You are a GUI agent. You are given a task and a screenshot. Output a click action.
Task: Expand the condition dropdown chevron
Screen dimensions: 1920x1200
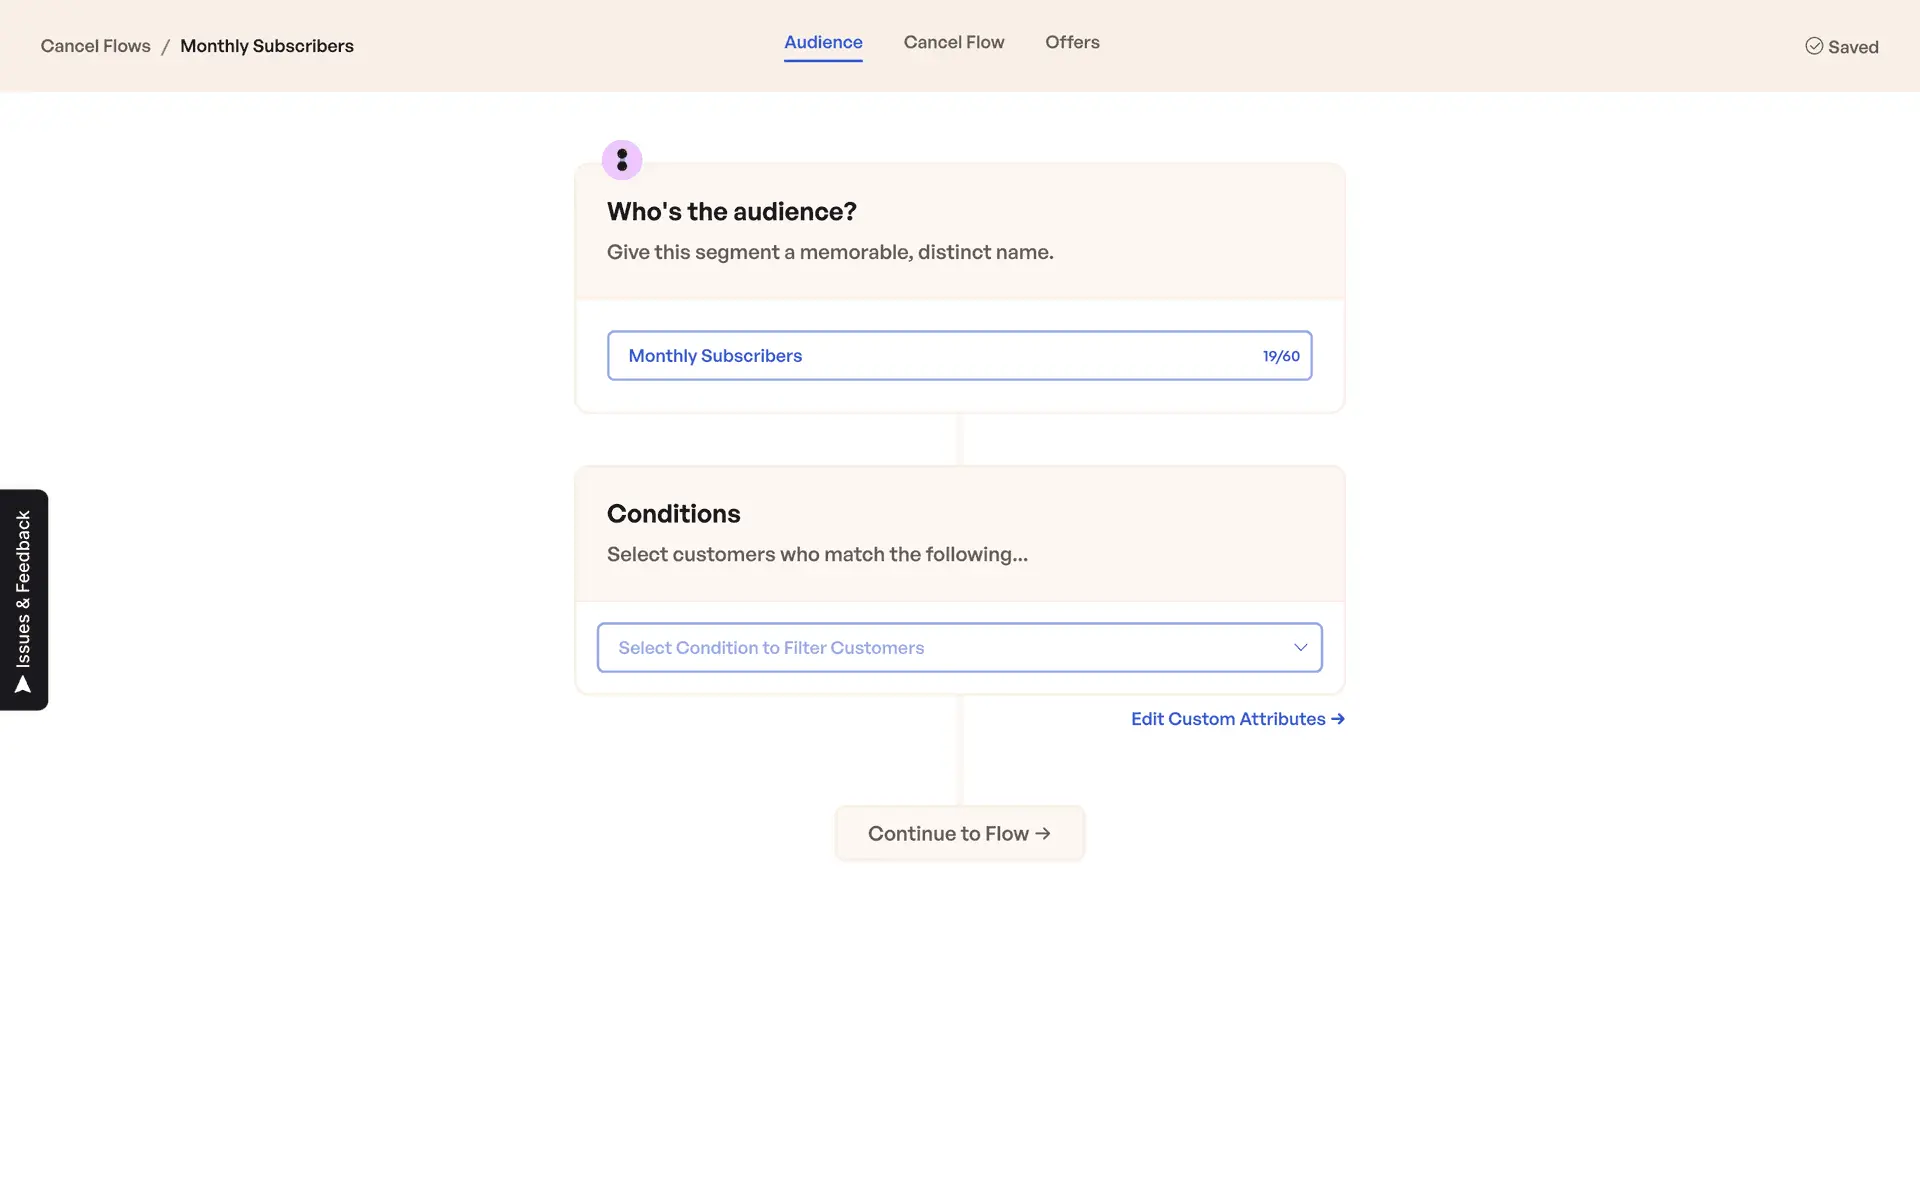(x=1300, y=647)
